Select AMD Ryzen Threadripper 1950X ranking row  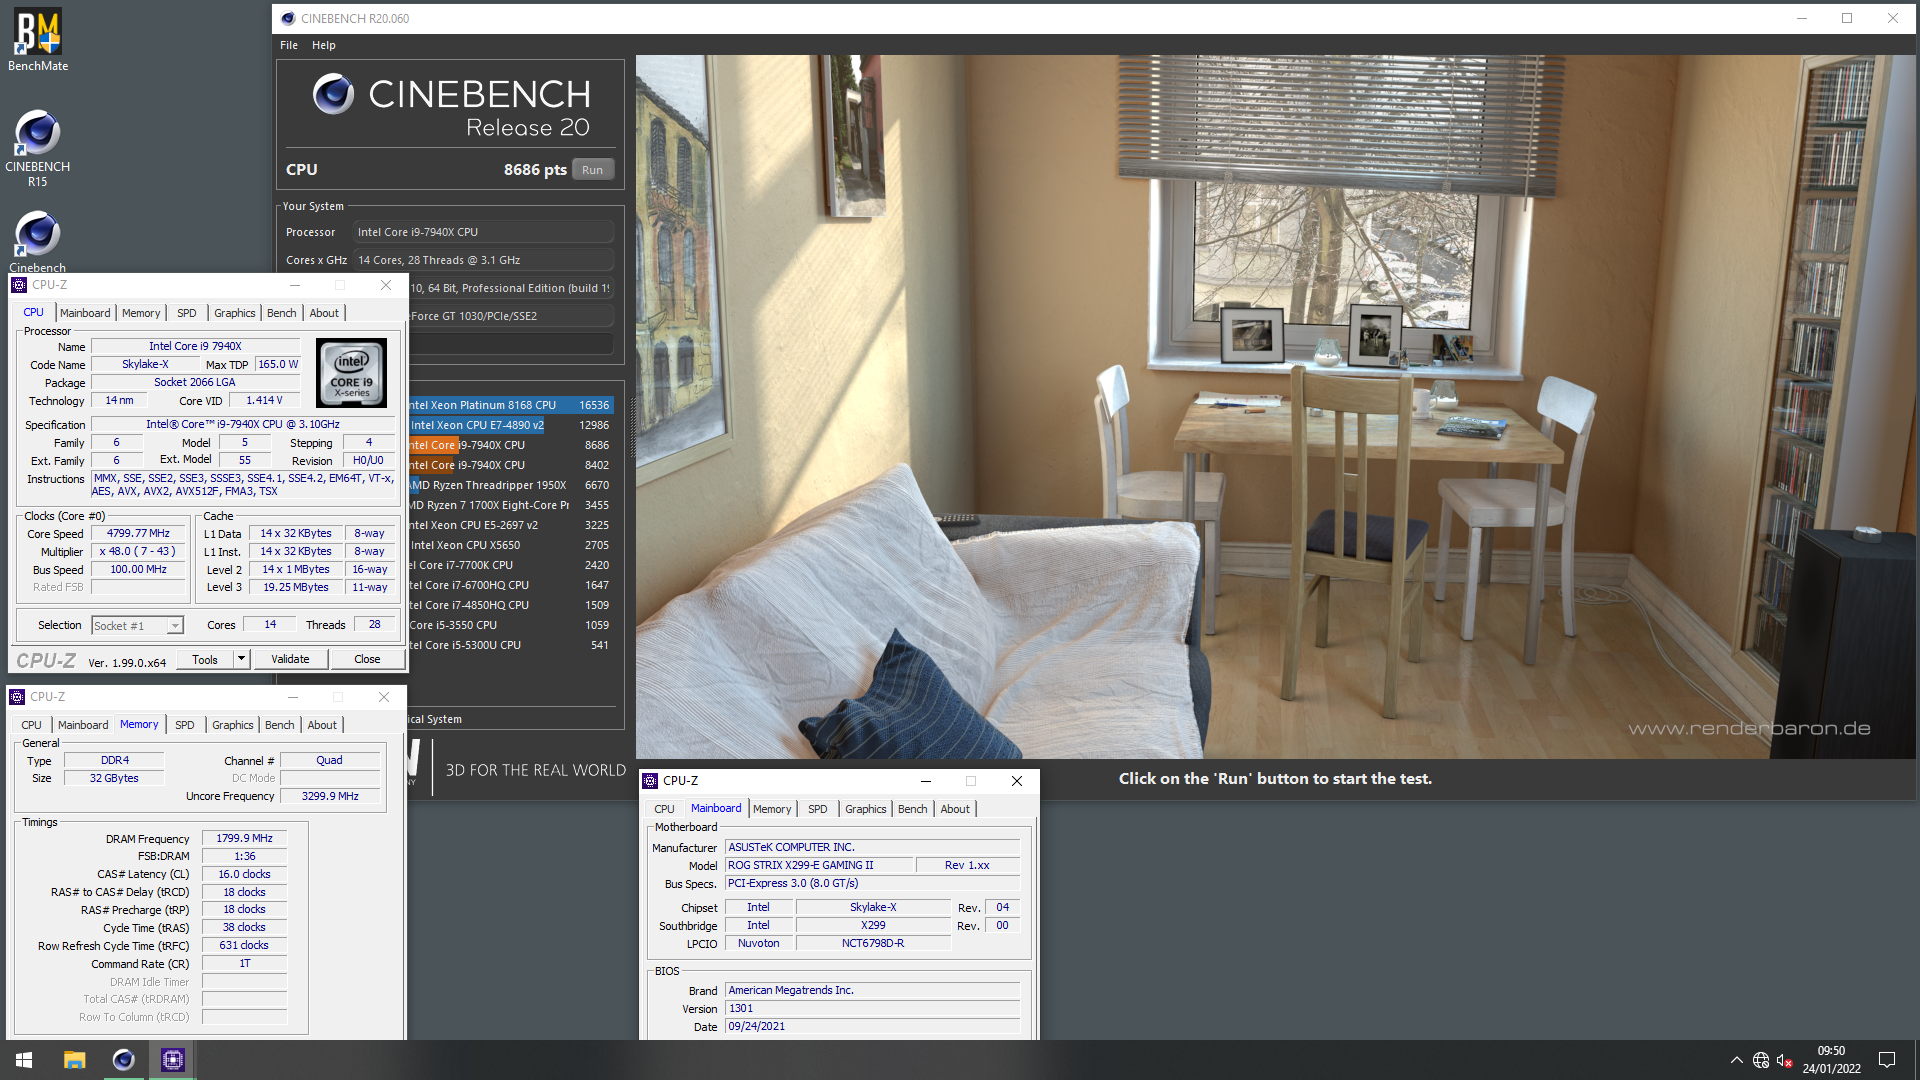coord(511,485)
